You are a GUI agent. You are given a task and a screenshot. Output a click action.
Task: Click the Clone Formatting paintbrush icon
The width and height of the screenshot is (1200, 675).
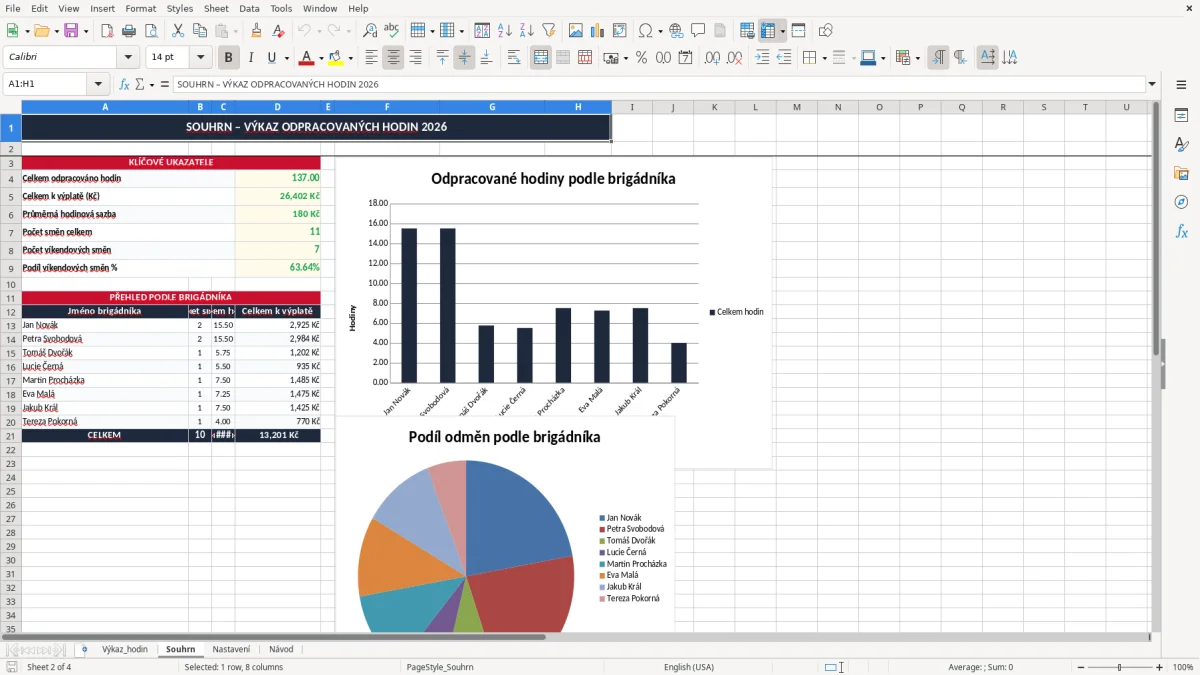(x=256, y=31)
